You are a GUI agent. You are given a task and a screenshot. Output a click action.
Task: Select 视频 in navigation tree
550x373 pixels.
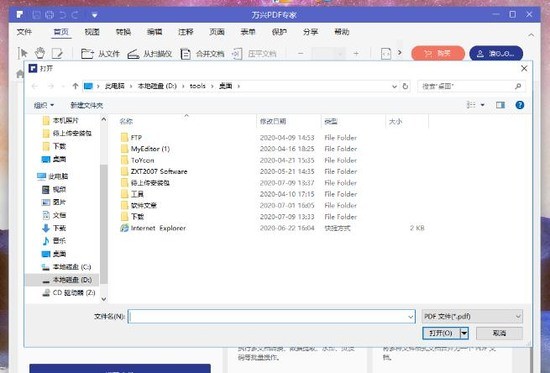[59, 189]
